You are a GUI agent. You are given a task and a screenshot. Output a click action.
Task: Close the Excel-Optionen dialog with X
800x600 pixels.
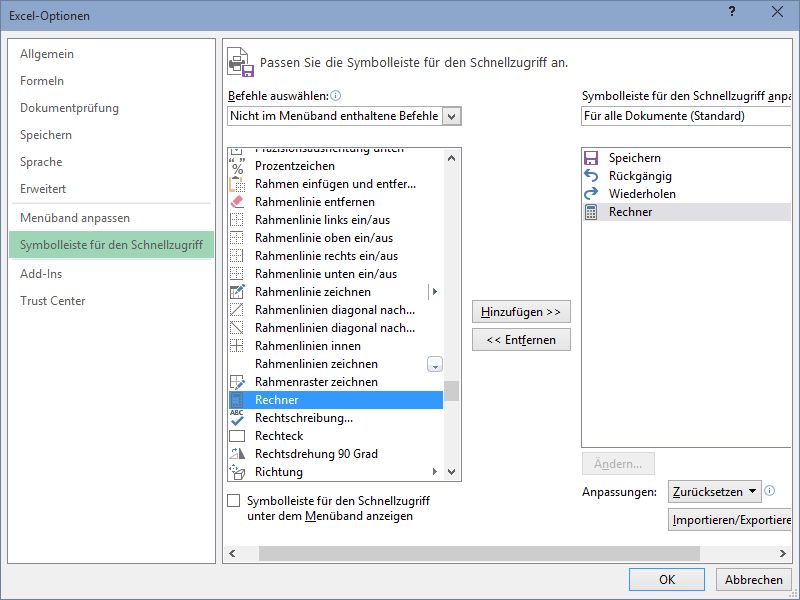[777, 12]
